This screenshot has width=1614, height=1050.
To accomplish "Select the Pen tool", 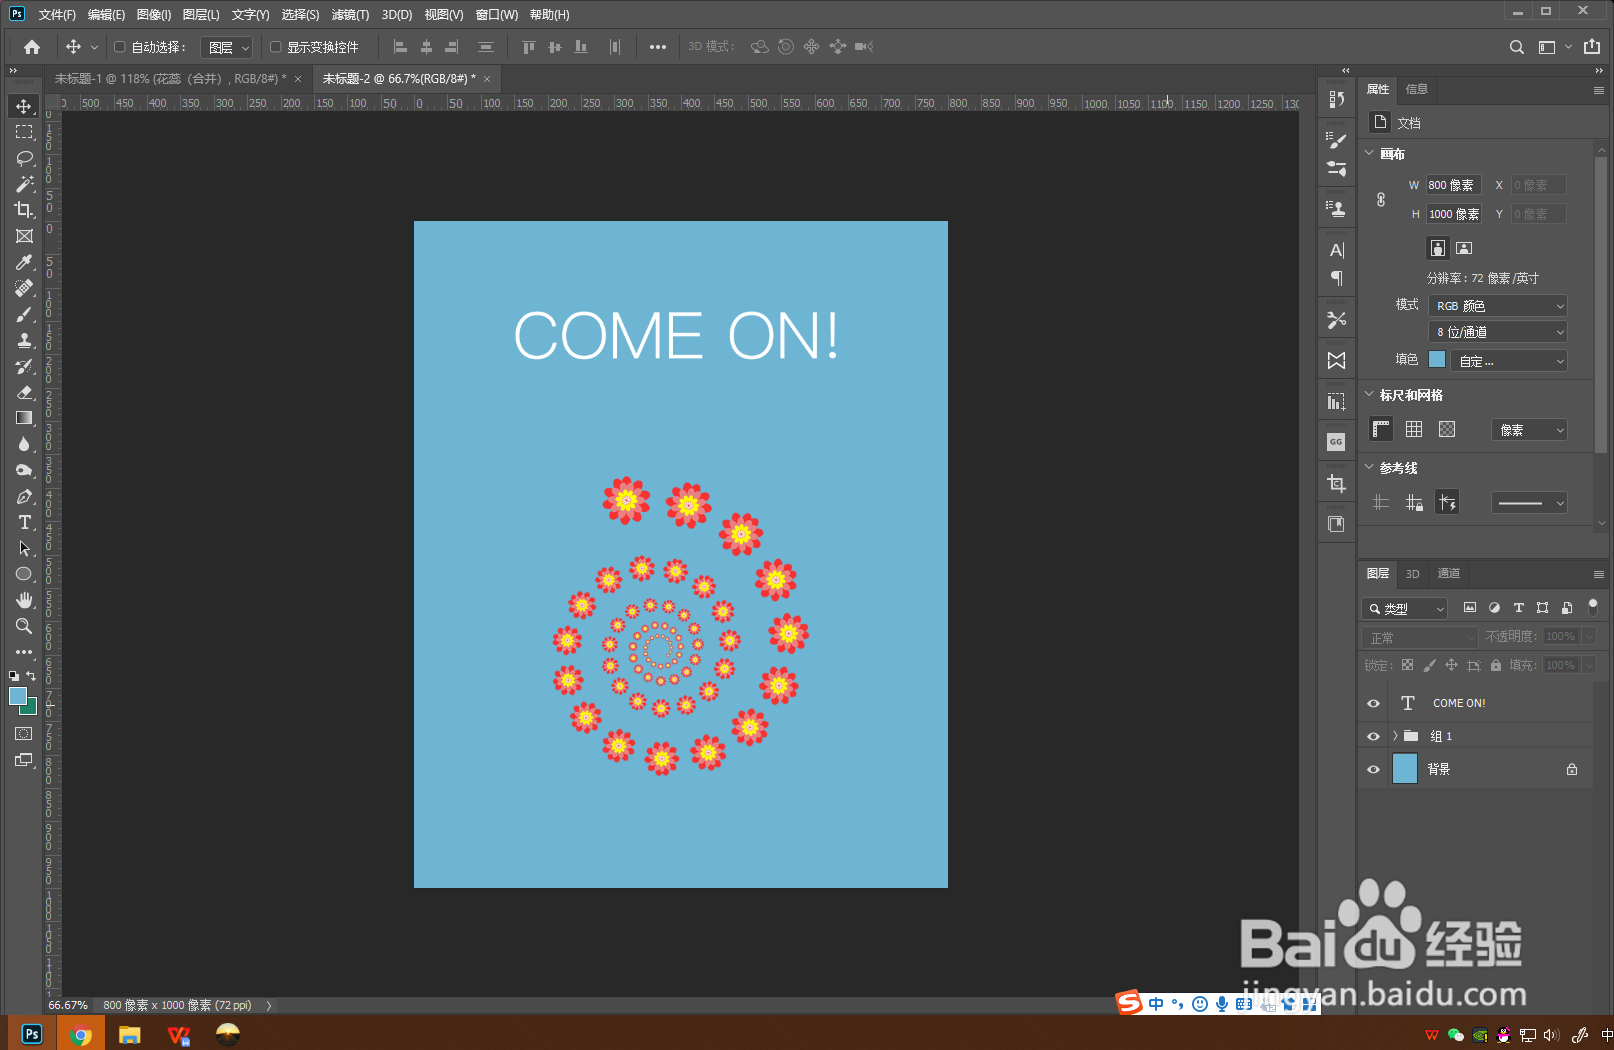I will tap(24, 496).
